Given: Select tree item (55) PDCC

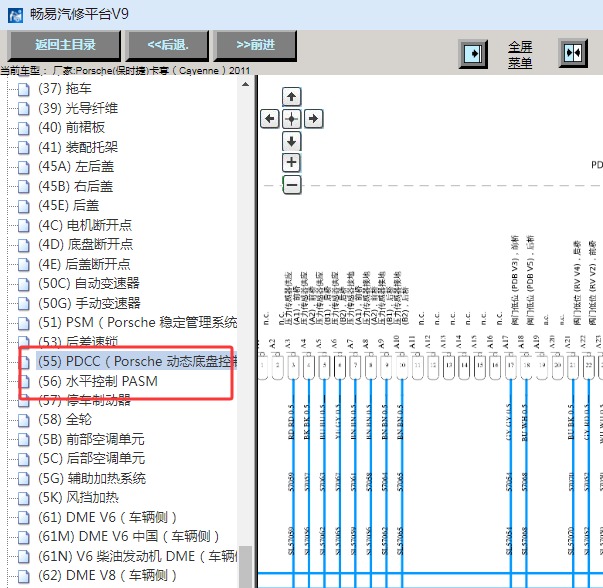Looking at the screenshot, I should click(137, 361).
